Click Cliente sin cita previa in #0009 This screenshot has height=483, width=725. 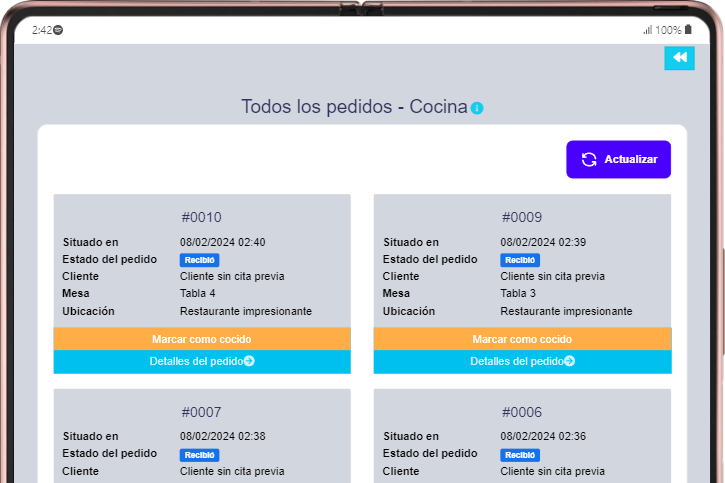coord(552,276)
